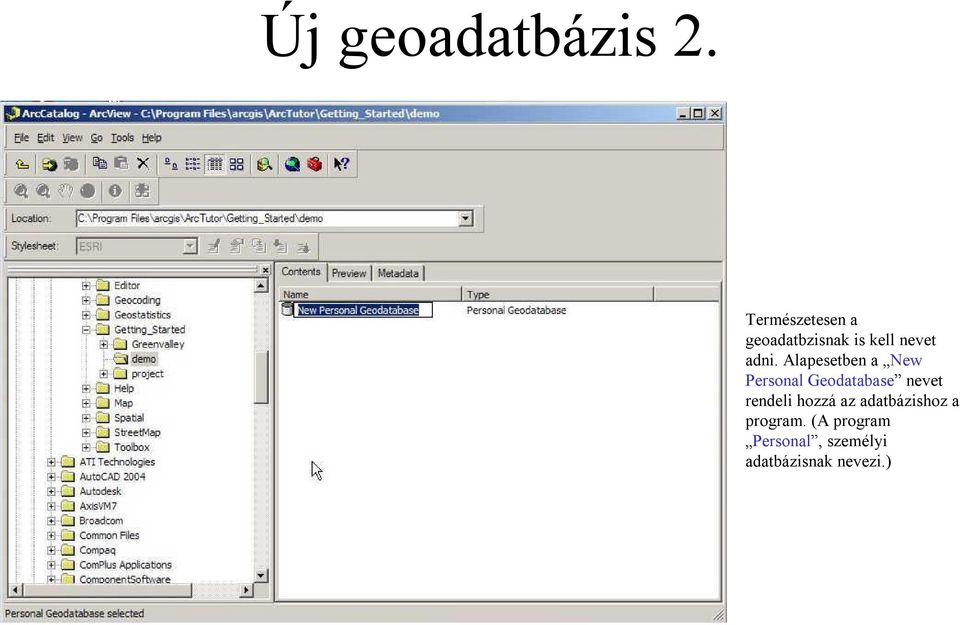Select the Details view icon

(215, 164)
